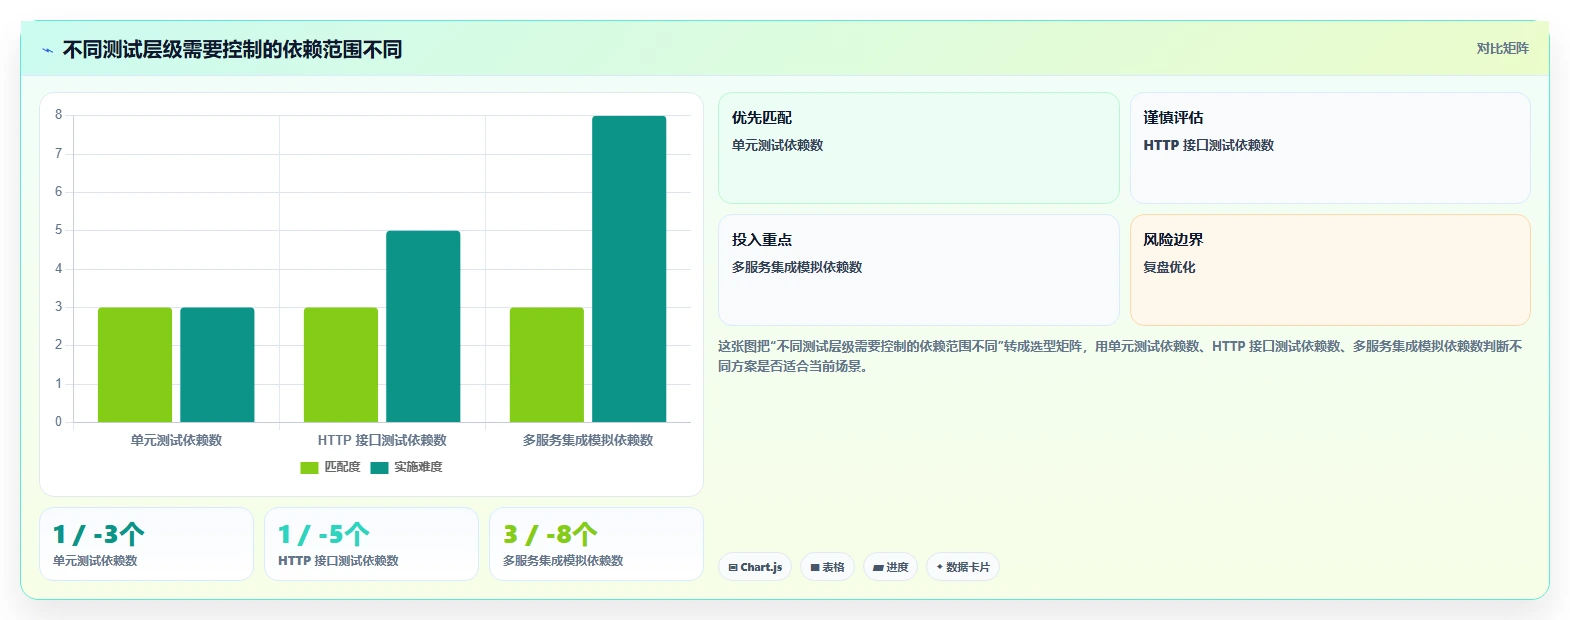
Task: Click the description paragraph starting 这张图把
Action: click(1120, 356)
